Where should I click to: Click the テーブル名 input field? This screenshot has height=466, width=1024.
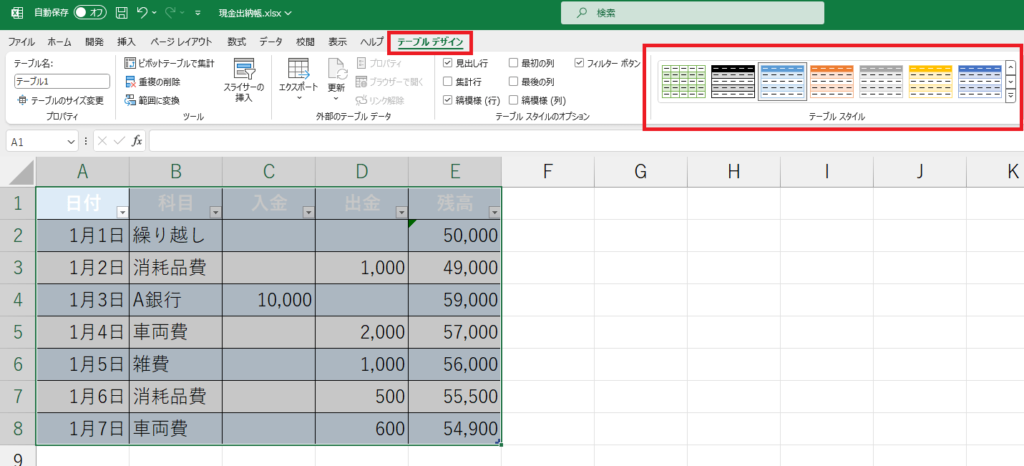tap(61, 81)
